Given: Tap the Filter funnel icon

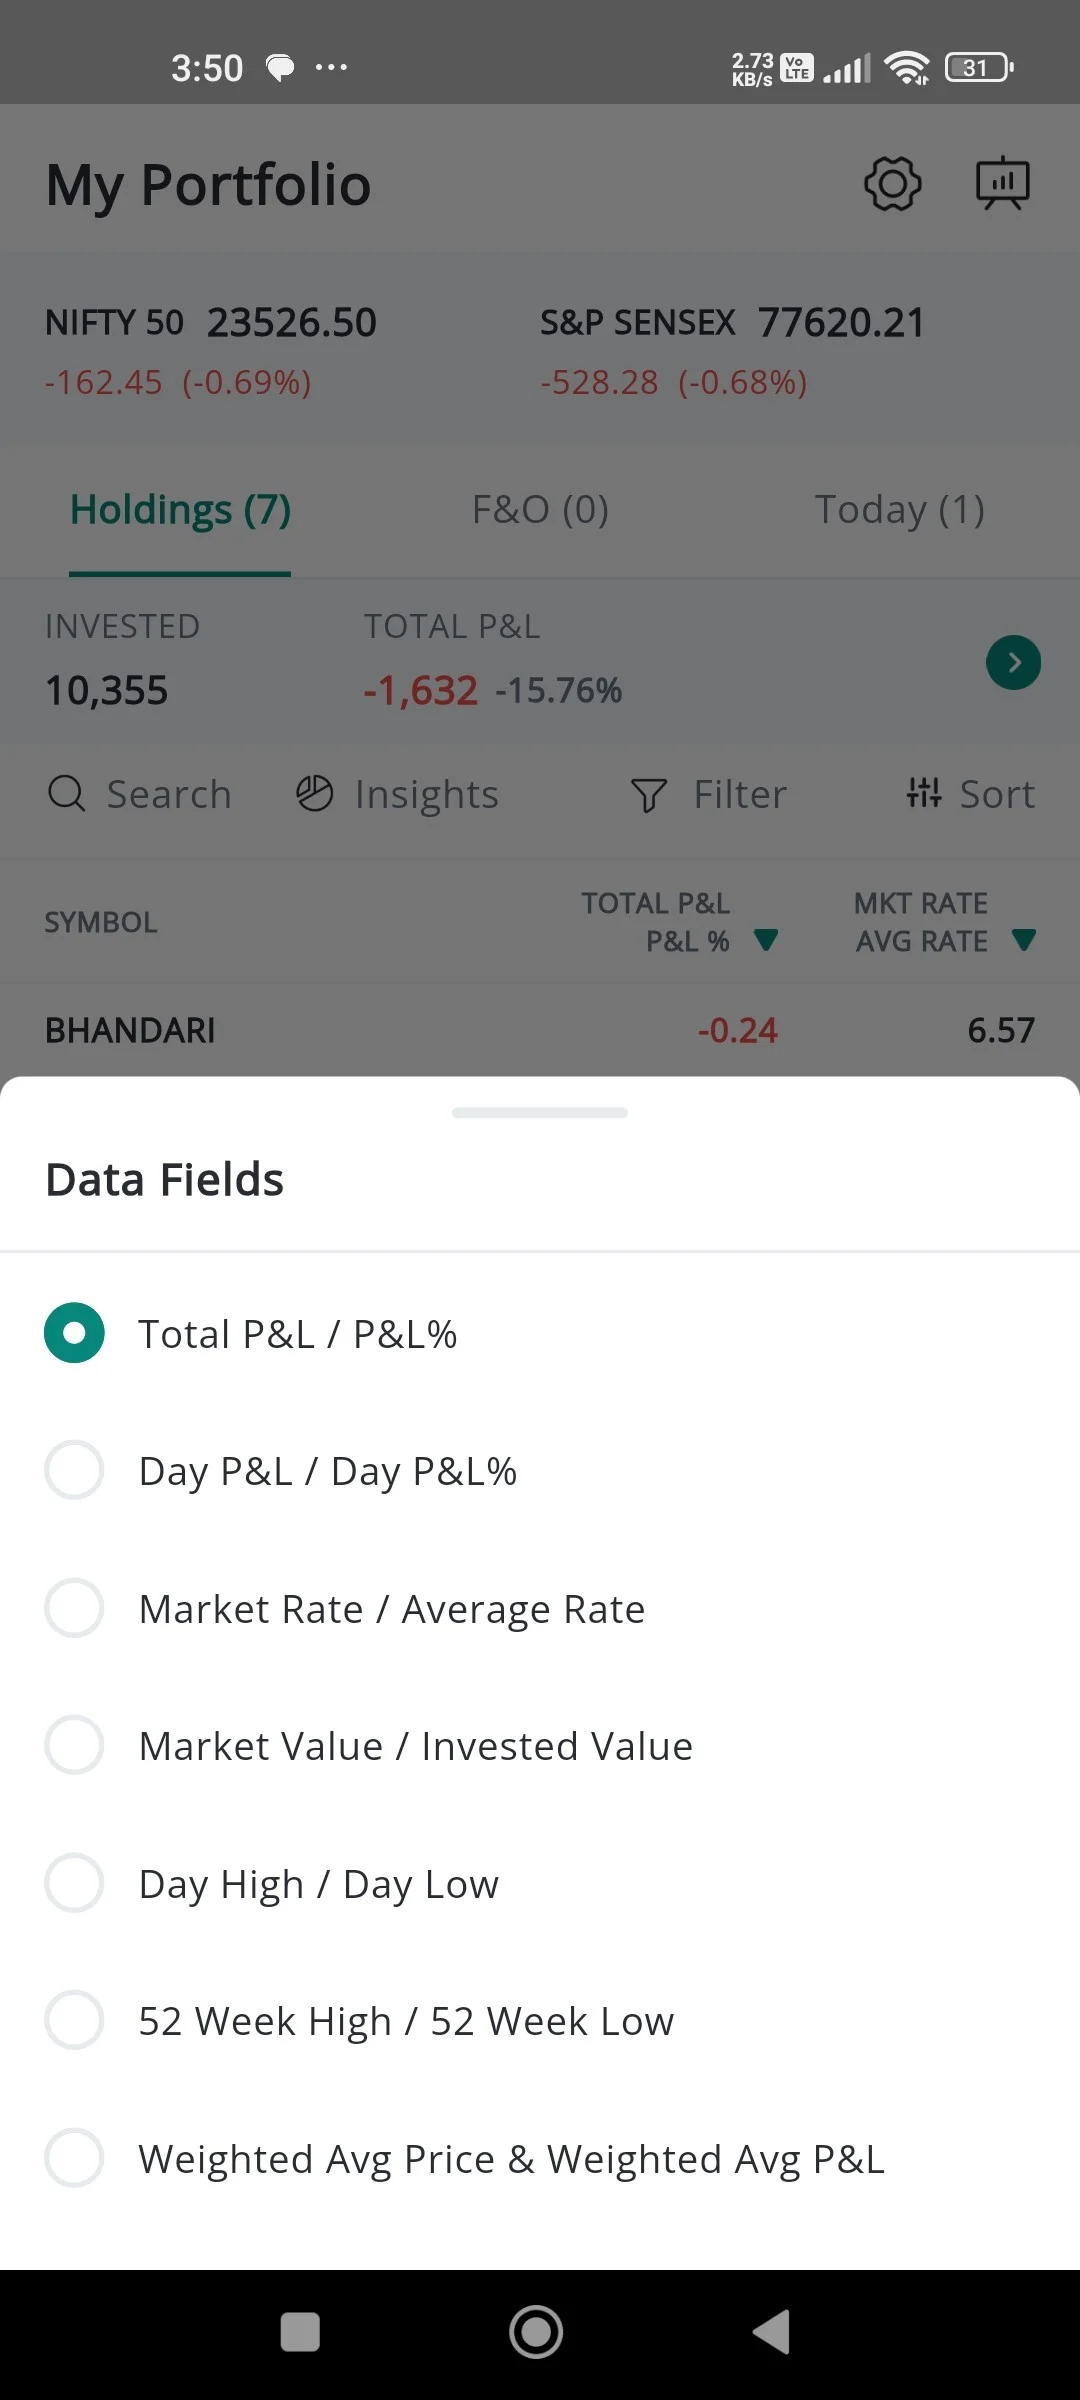Looking at the screenshot, I should 649,796.
